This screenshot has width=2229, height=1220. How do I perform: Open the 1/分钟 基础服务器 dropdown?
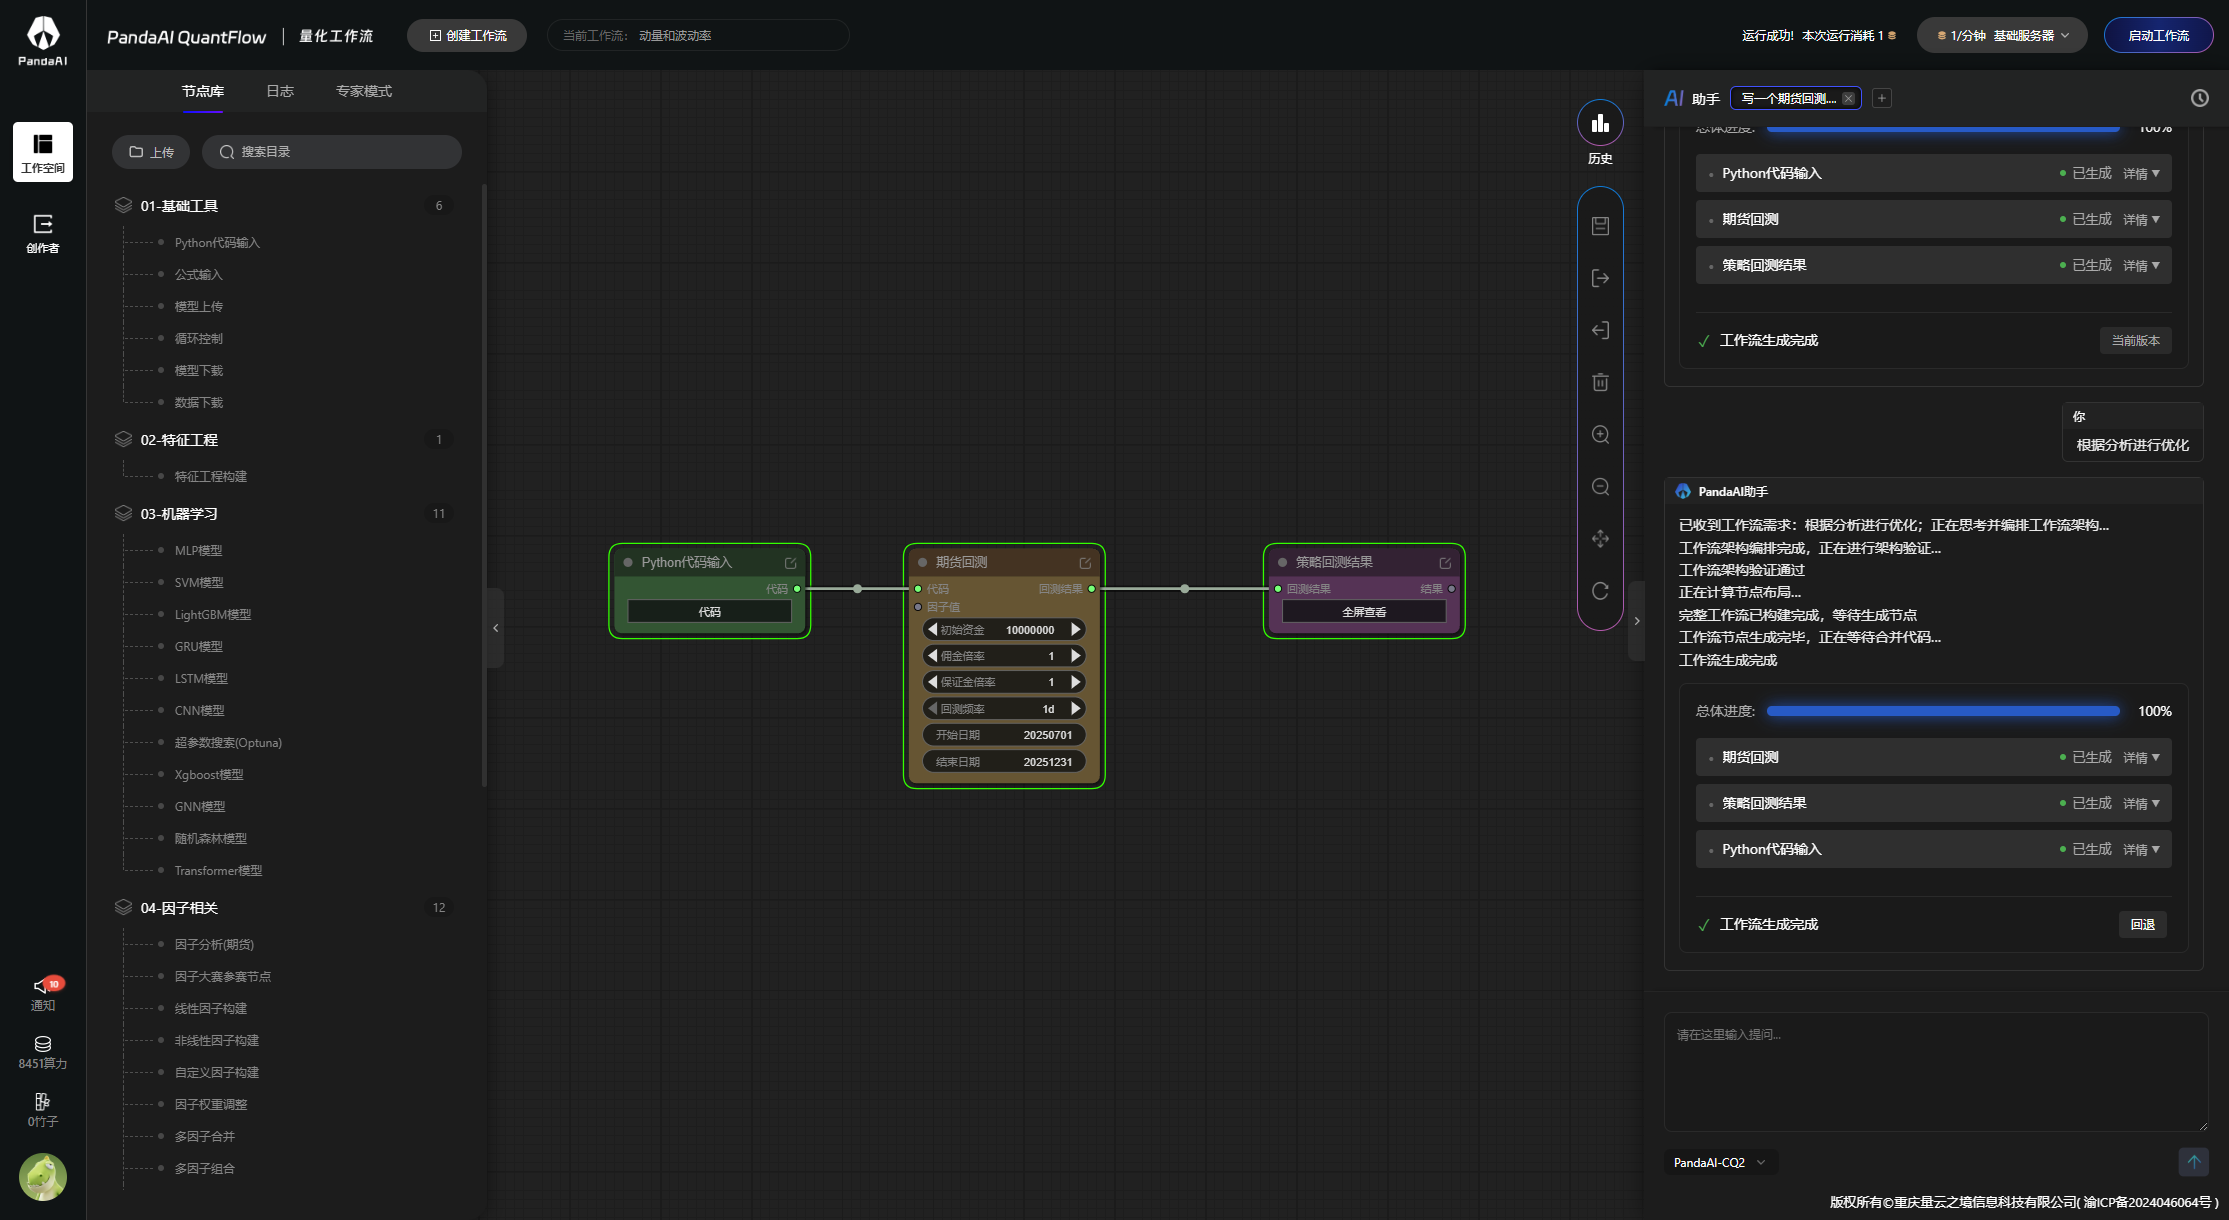[x=2001, y=35]
